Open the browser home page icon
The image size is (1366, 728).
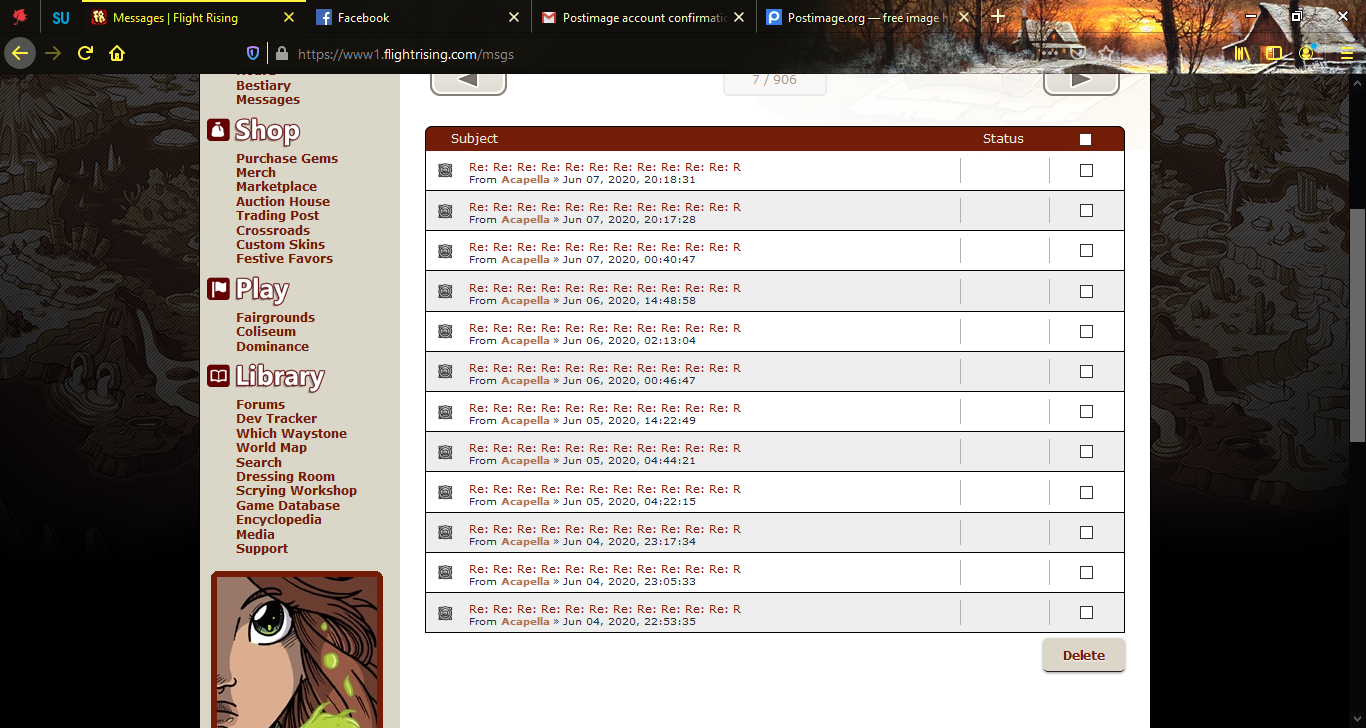point(117,53)
